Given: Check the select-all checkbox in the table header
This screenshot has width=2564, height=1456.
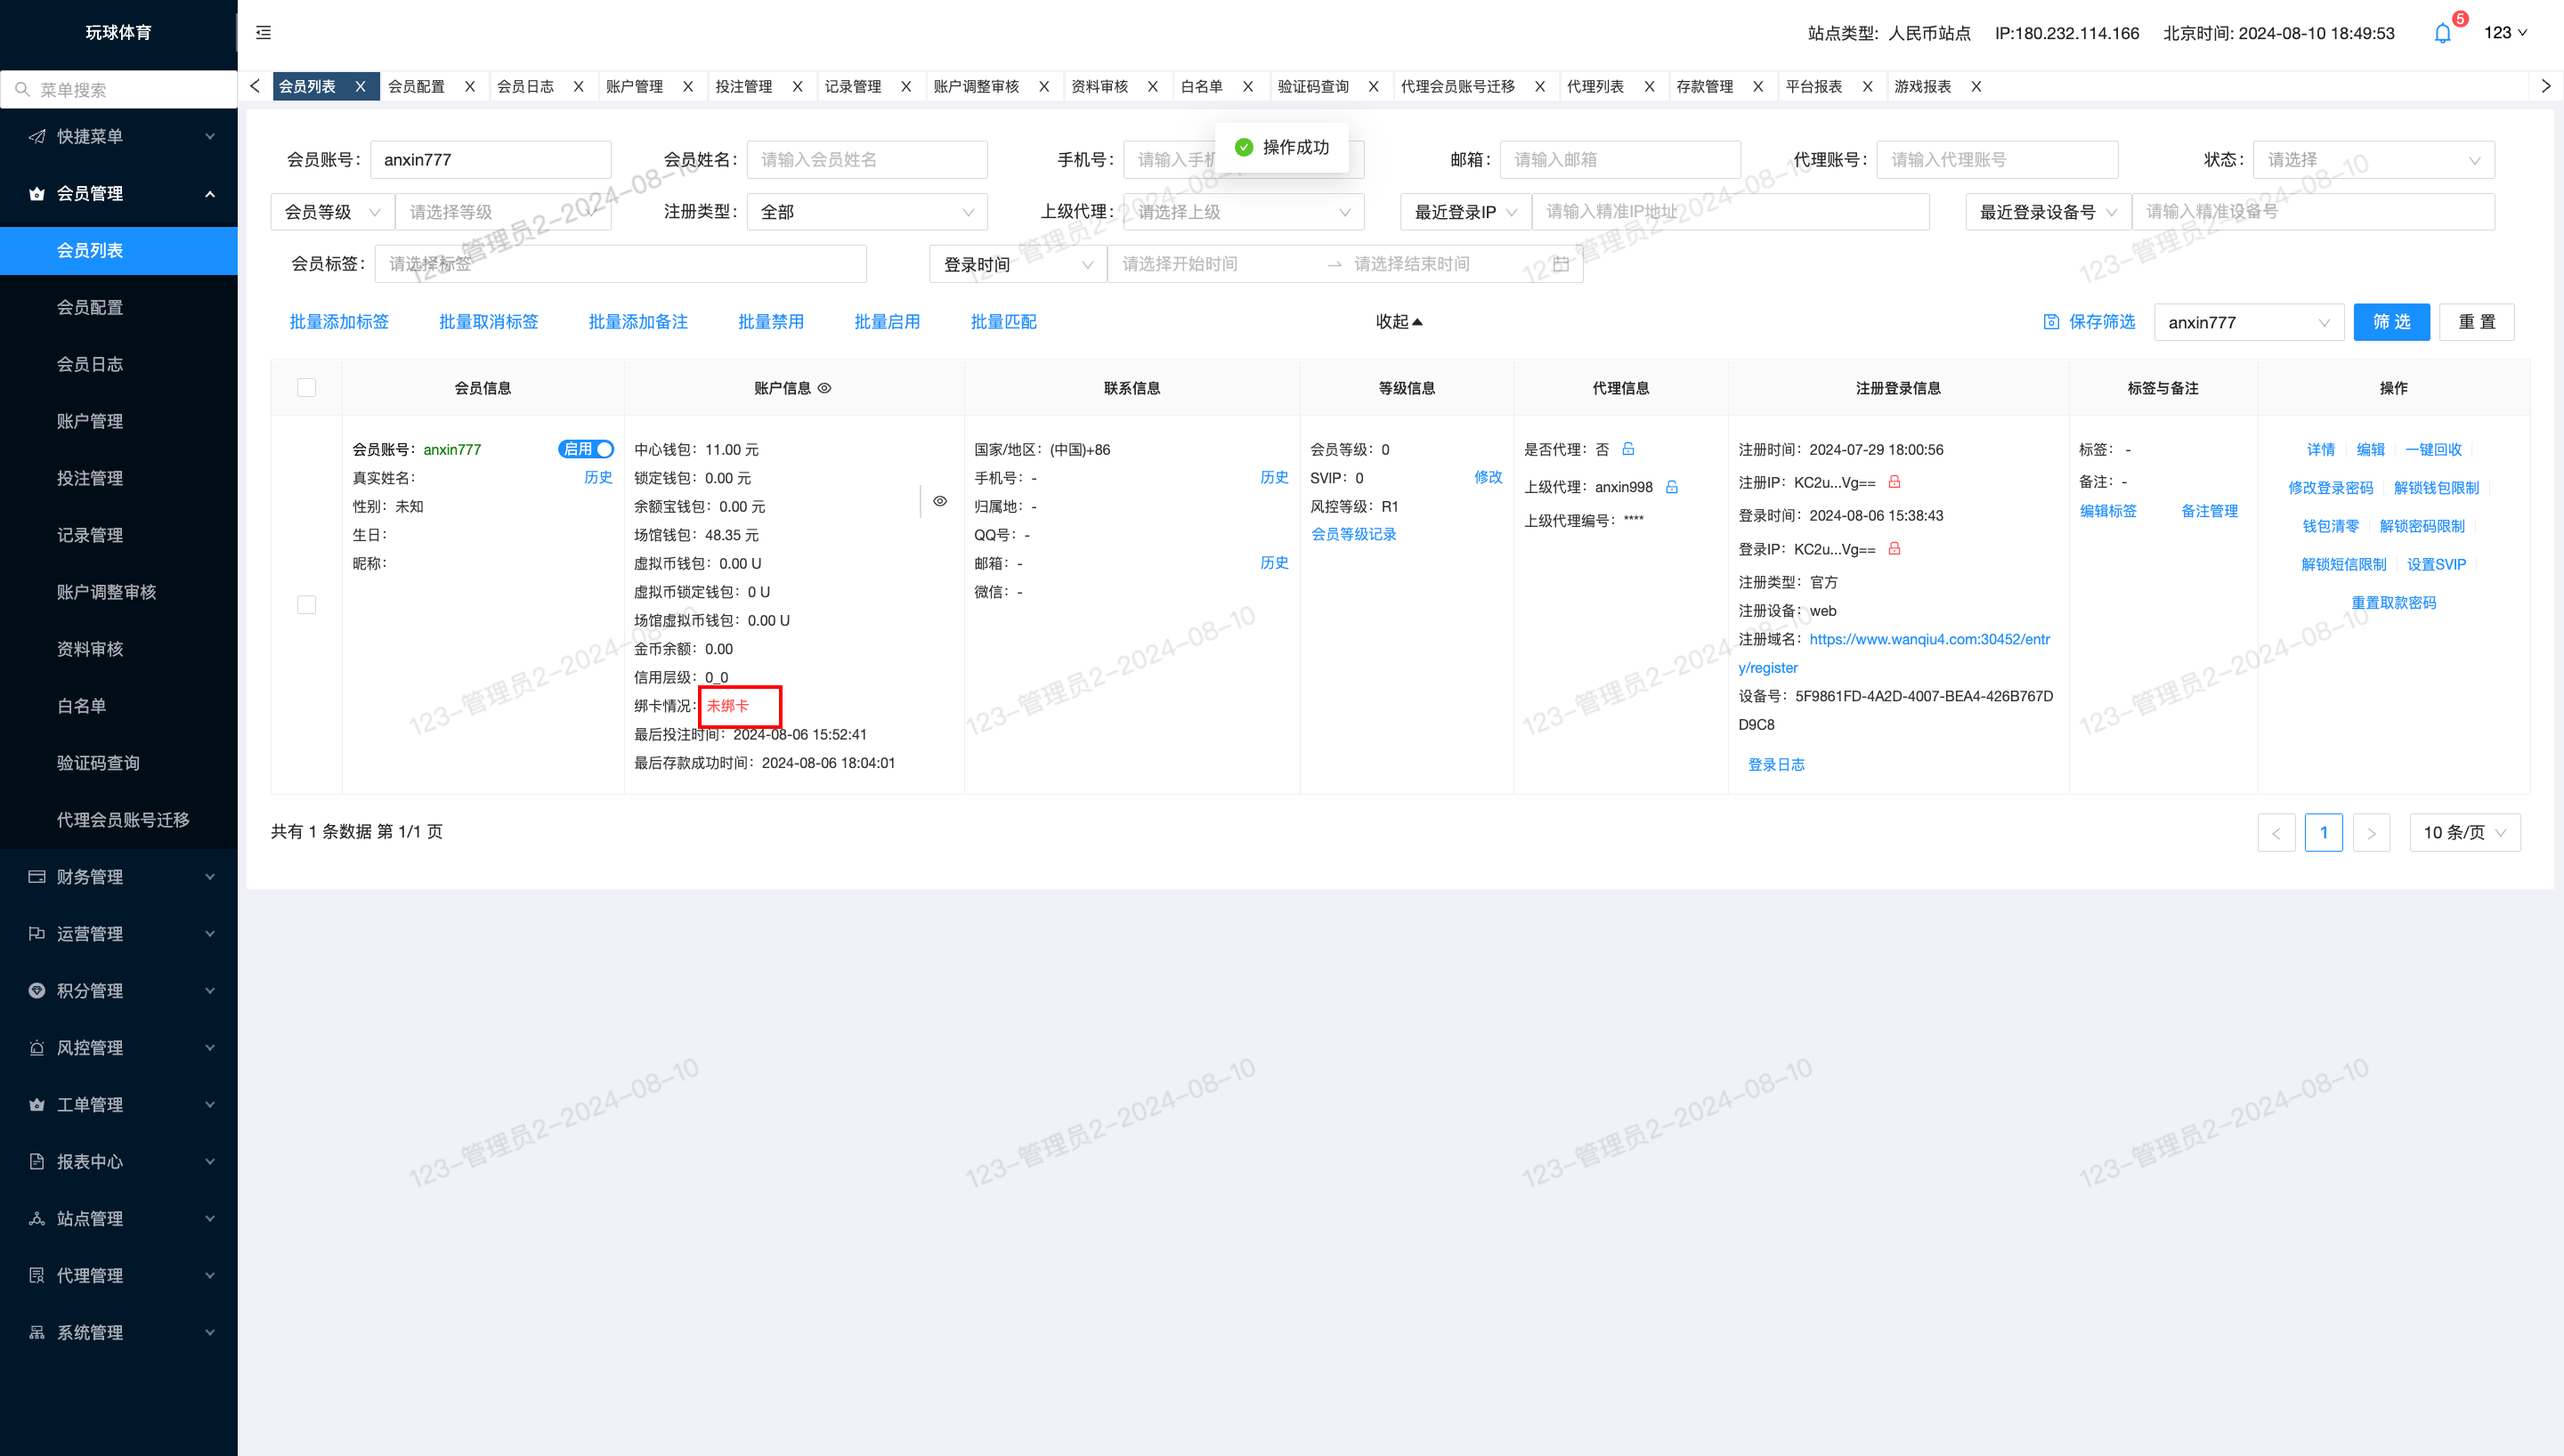Looking at the screenshot, I should coord(307,388).
